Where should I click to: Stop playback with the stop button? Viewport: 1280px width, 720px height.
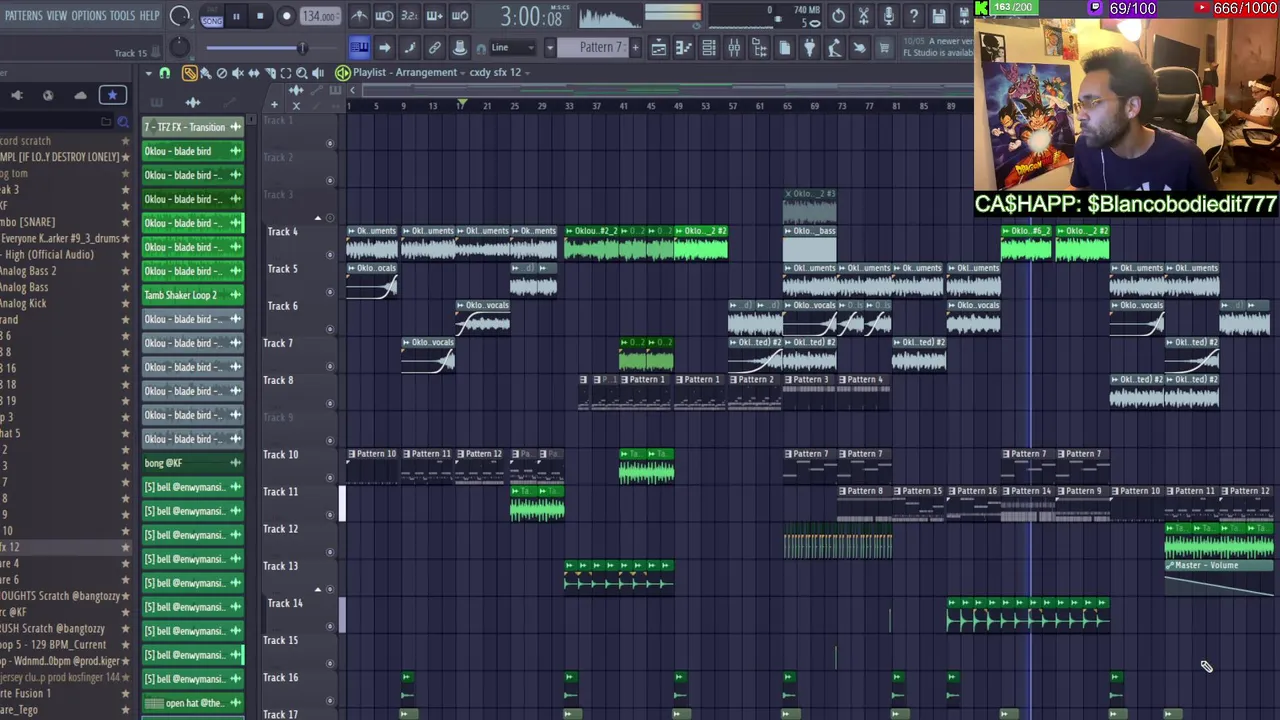pyautogui.click(x=260, y=16)
